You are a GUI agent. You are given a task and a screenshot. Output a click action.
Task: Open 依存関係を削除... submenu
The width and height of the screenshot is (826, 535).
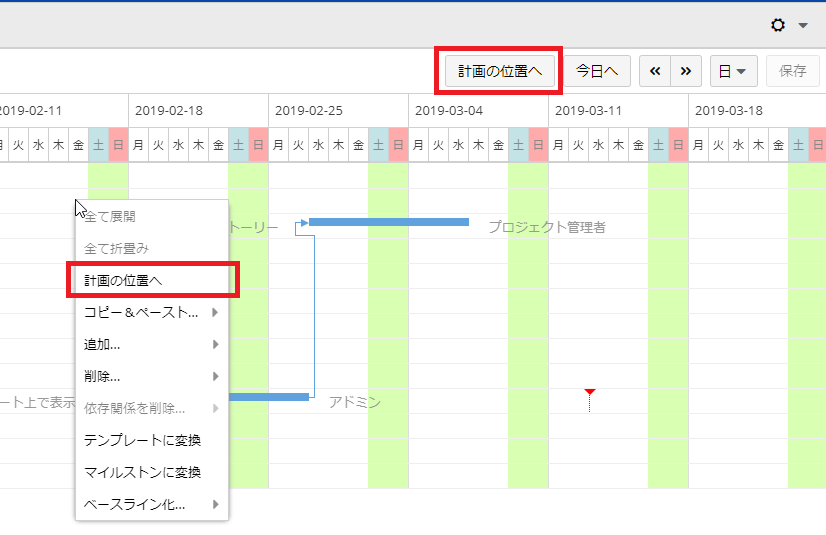[x=152, y=408]
